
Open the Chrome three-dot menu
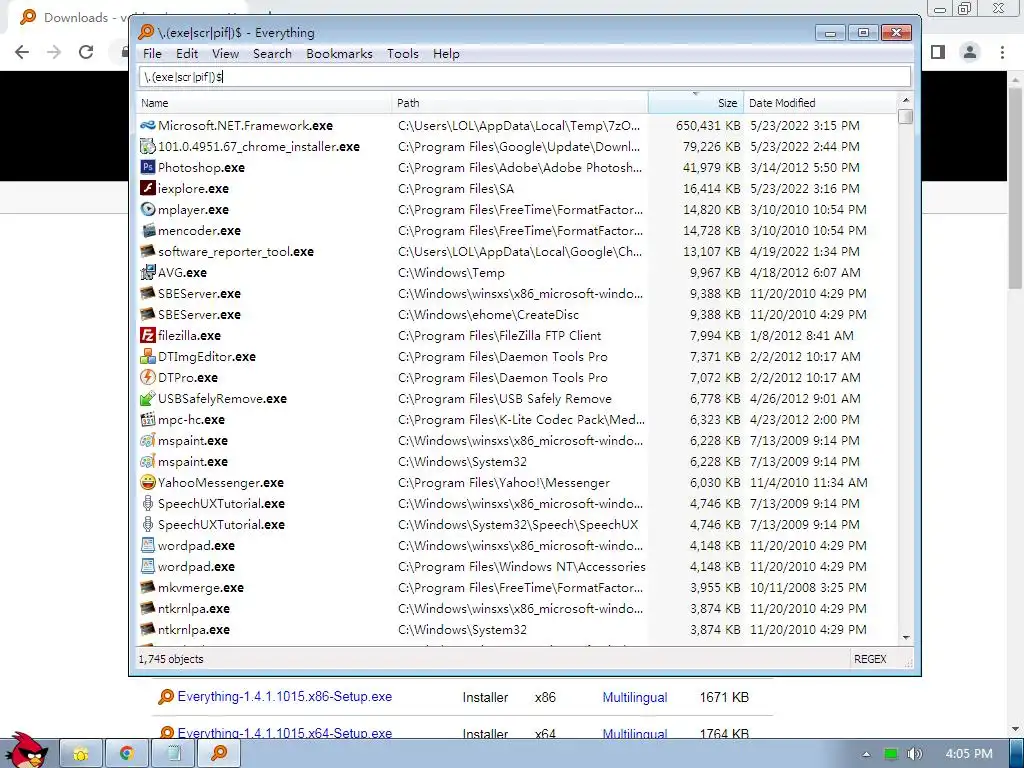(x=1002, y=52)
